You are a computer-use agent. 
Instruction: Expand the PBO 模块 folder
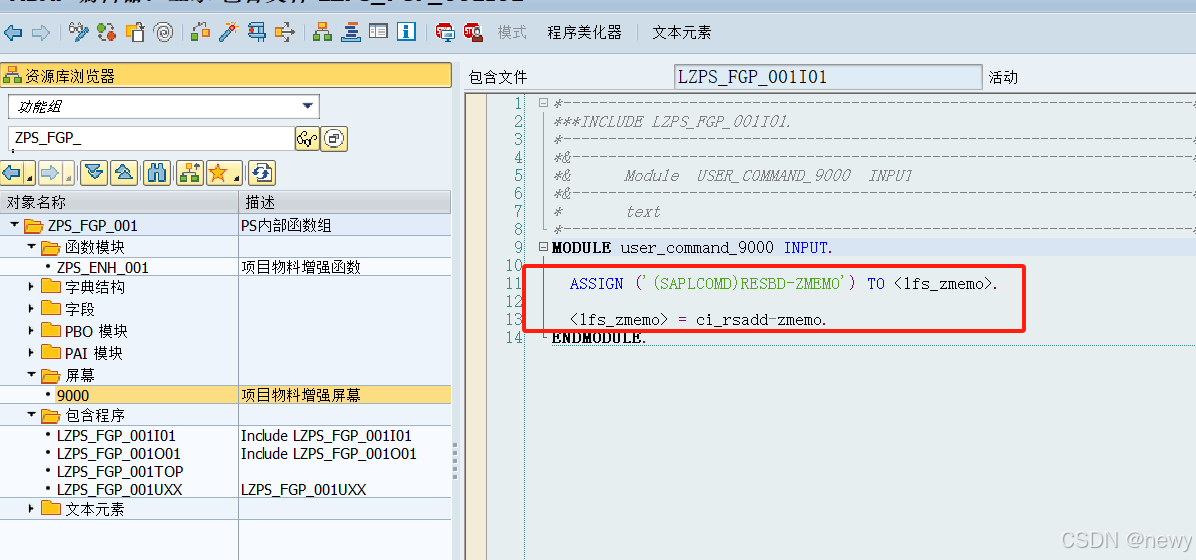(31, 330)
